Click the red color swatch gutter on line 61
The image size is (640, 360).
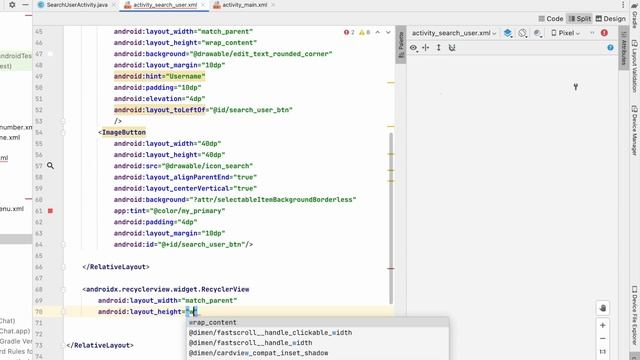pos(50,211)
